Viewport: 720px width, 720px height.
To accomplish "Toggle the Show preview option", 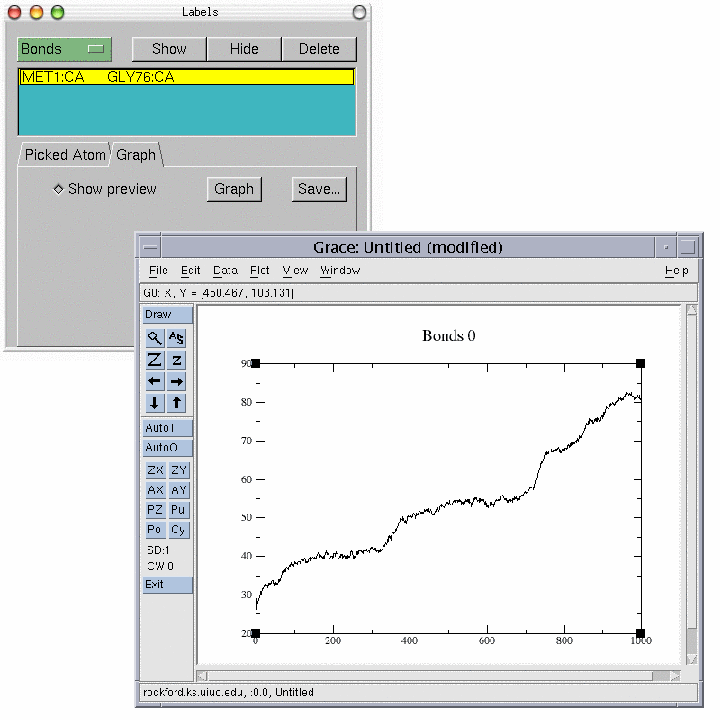I will pos(59,189).
